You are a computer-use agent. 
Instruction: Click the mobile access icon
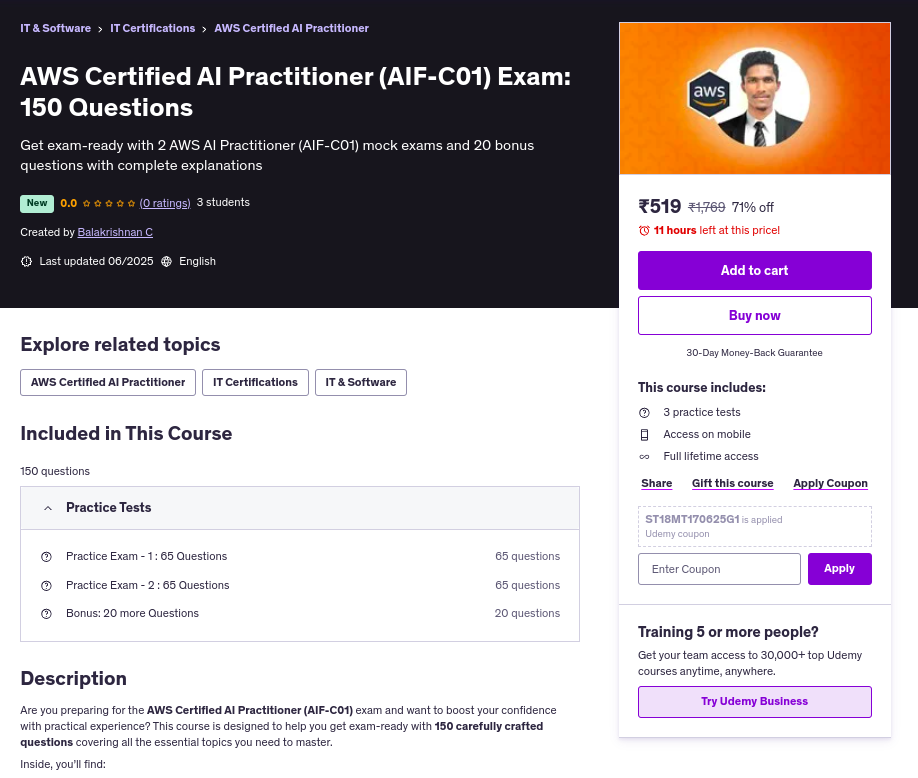point(644,434)
